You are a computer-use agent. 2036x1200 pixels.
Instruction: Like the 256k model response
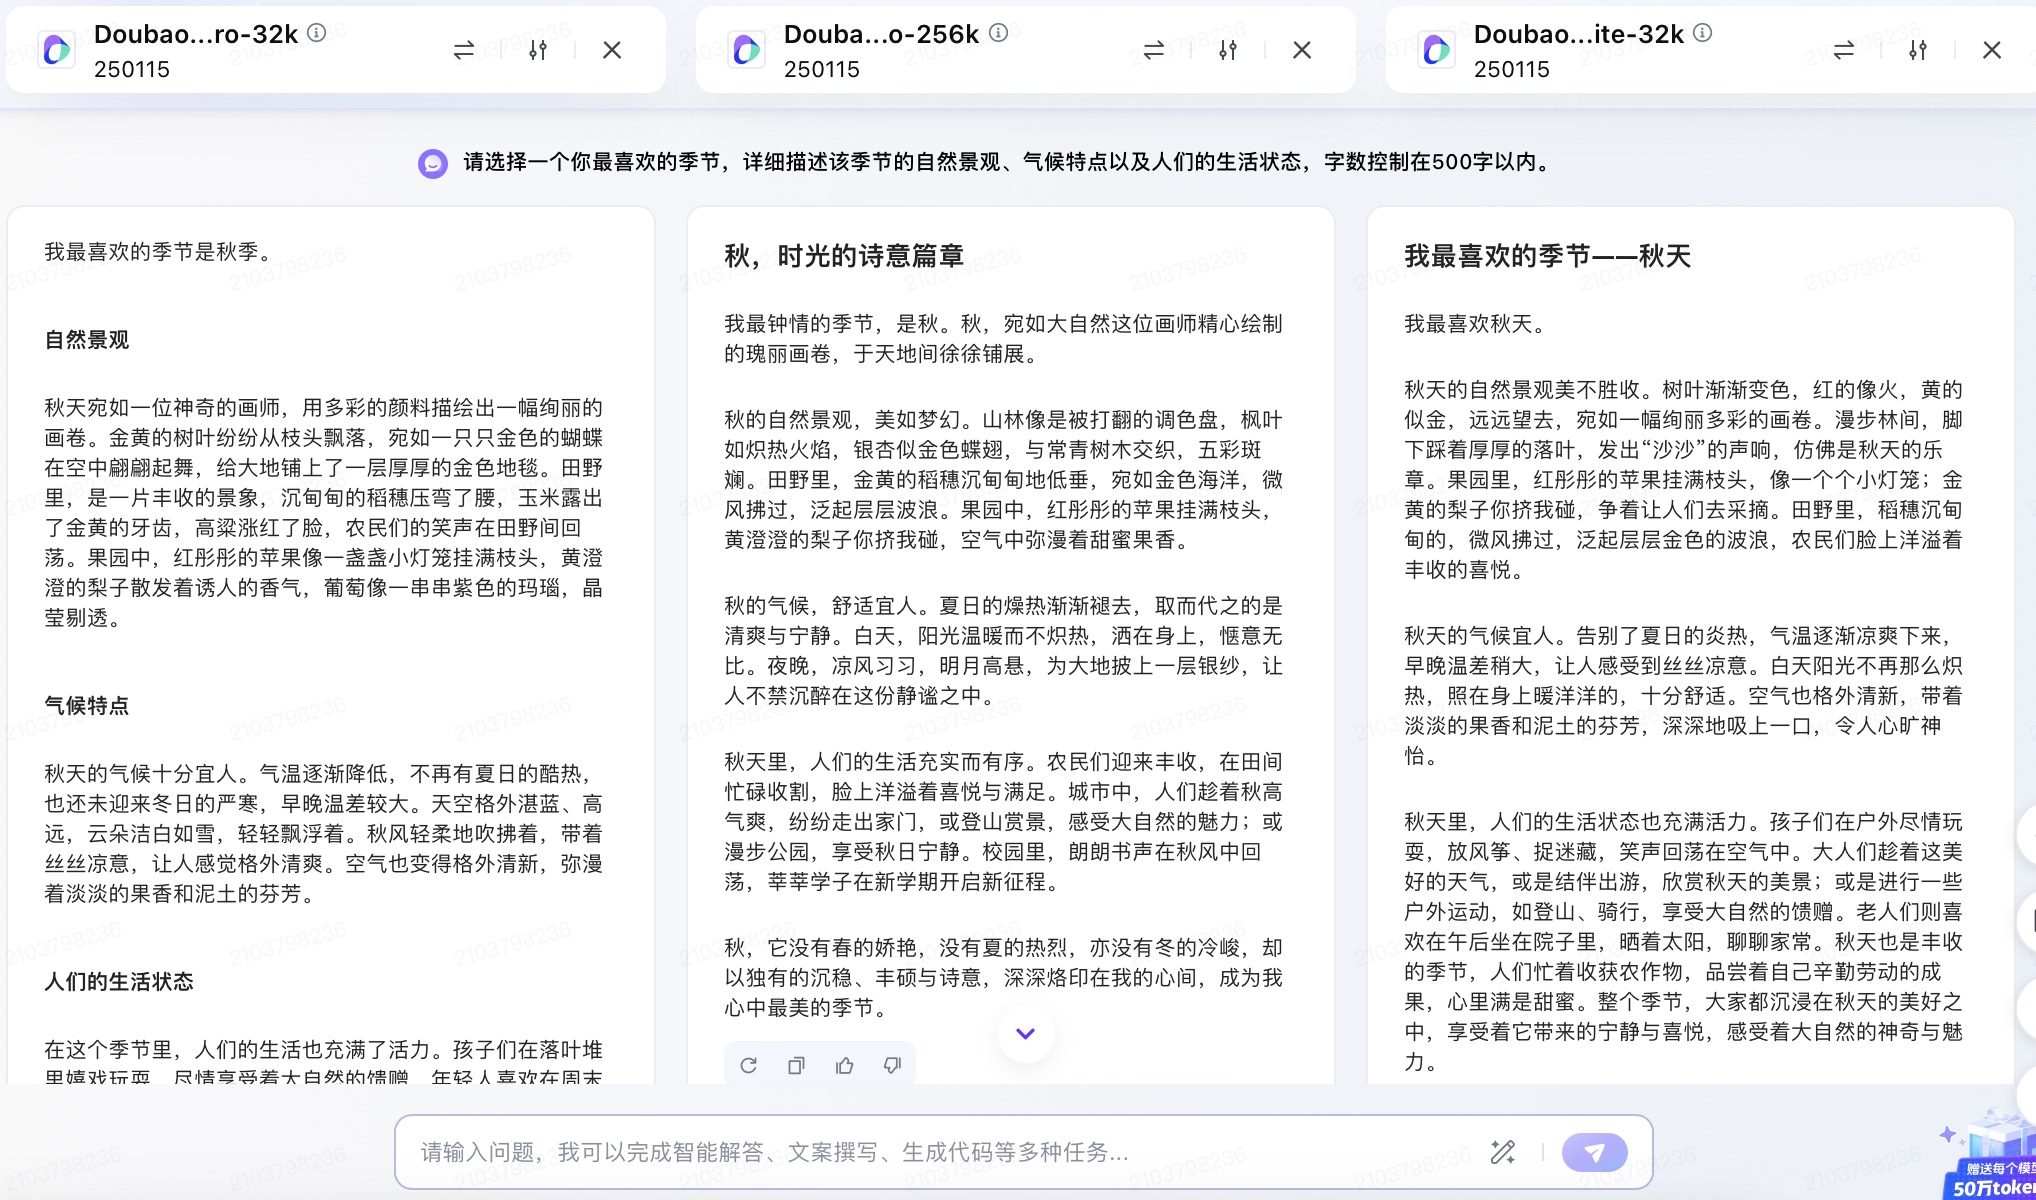tap(844, 1066)
